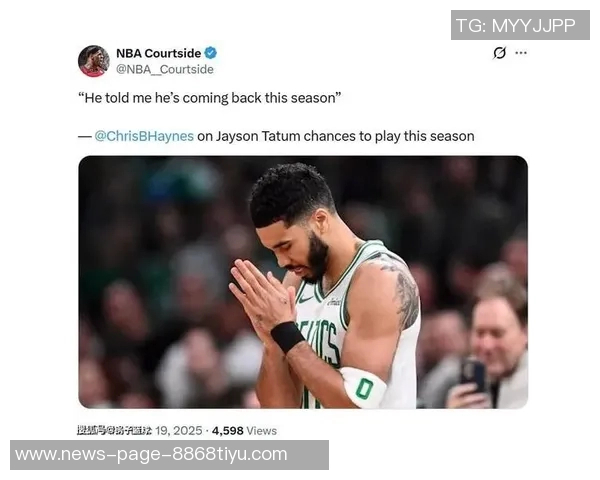The image size is (600, 480).
Task: Click the TG: MYYJJPP watermark banner
Action: [x=520, y=25]
